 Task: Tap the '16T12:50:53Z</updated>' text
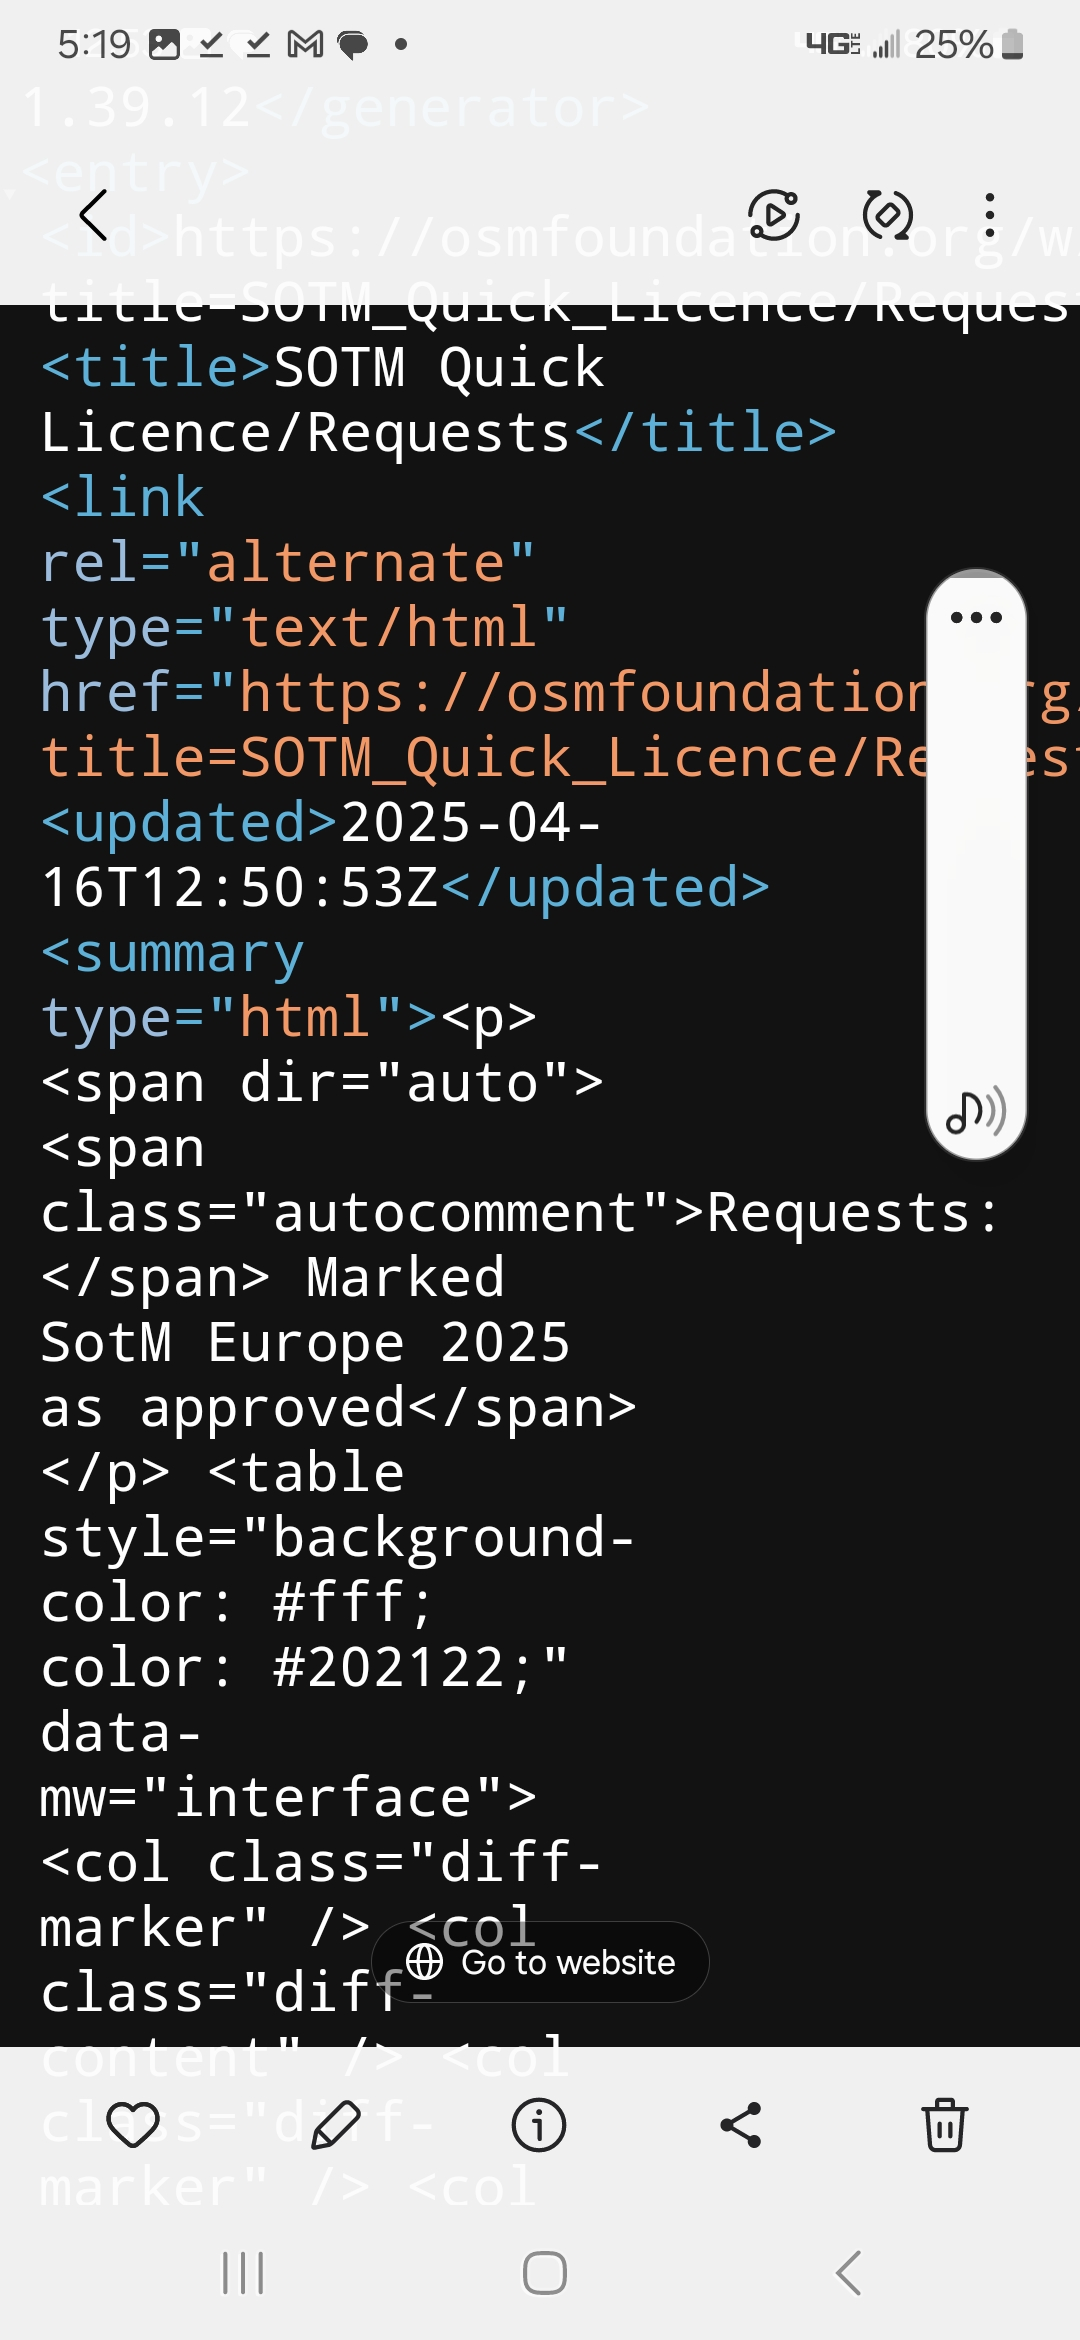tap(405, 887)
